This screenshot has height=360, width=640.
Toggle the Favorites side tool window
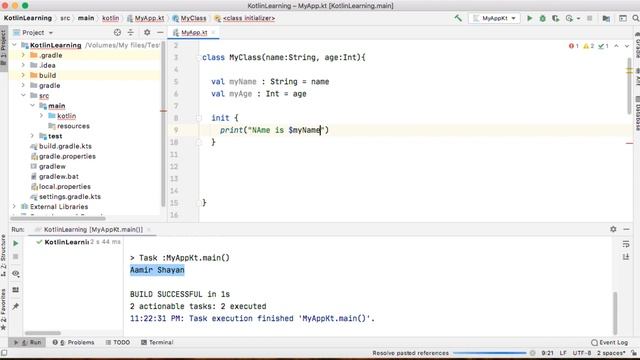click(3, 309)
